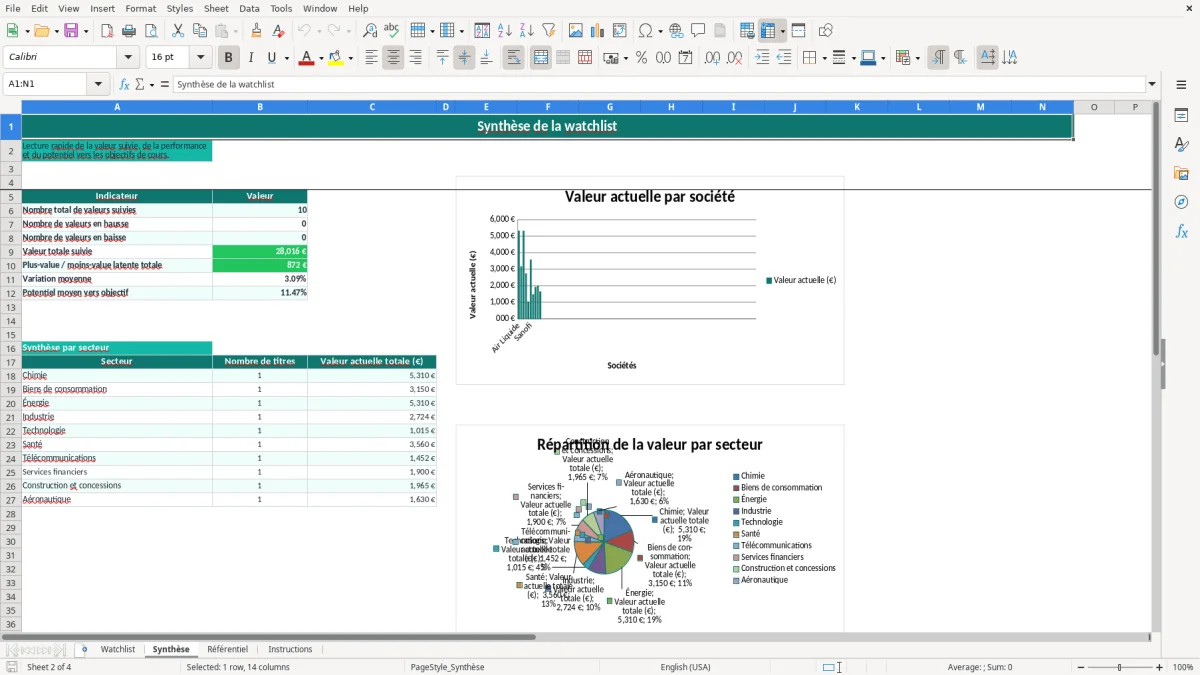Open the Function Wizard fx icon
This screenshot has height=675, width=1200.
[x=124, y=84]
